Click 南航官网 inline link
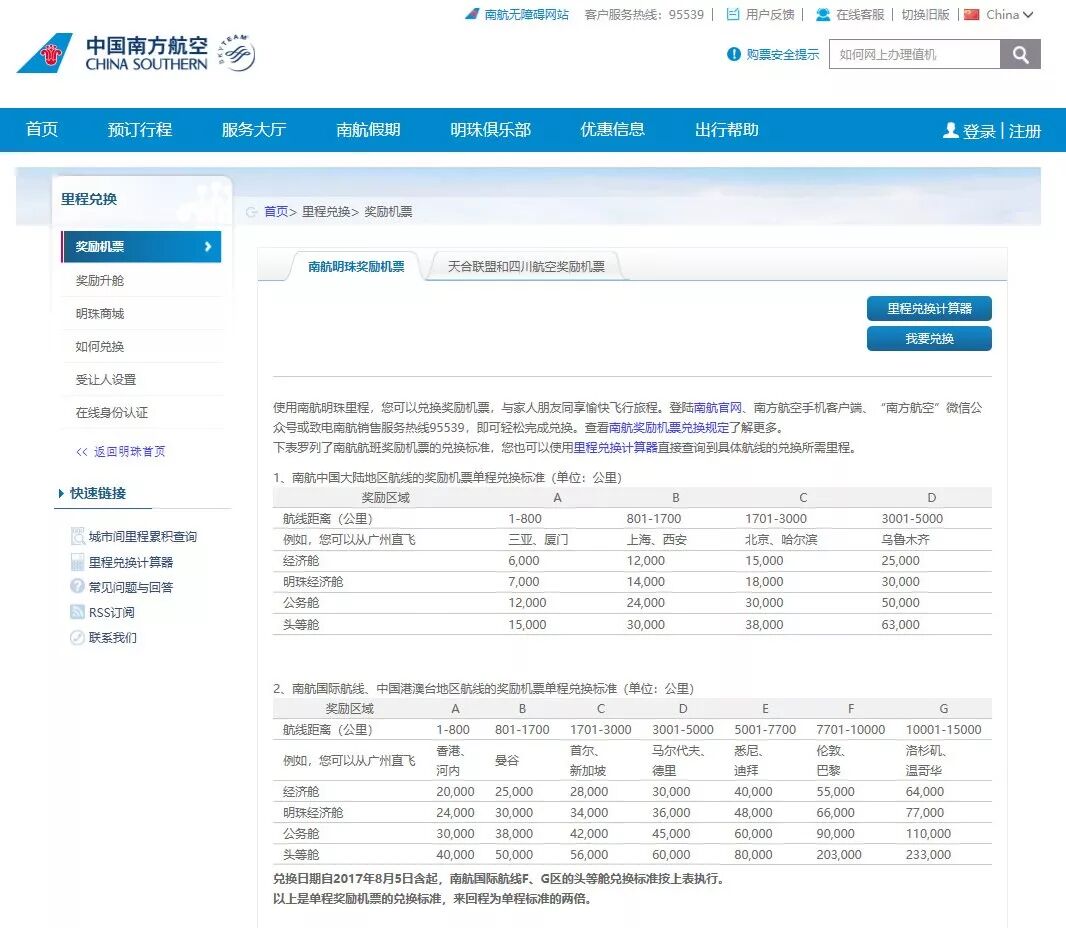Viewport: 1066px width, 928px height. point(717,408)
